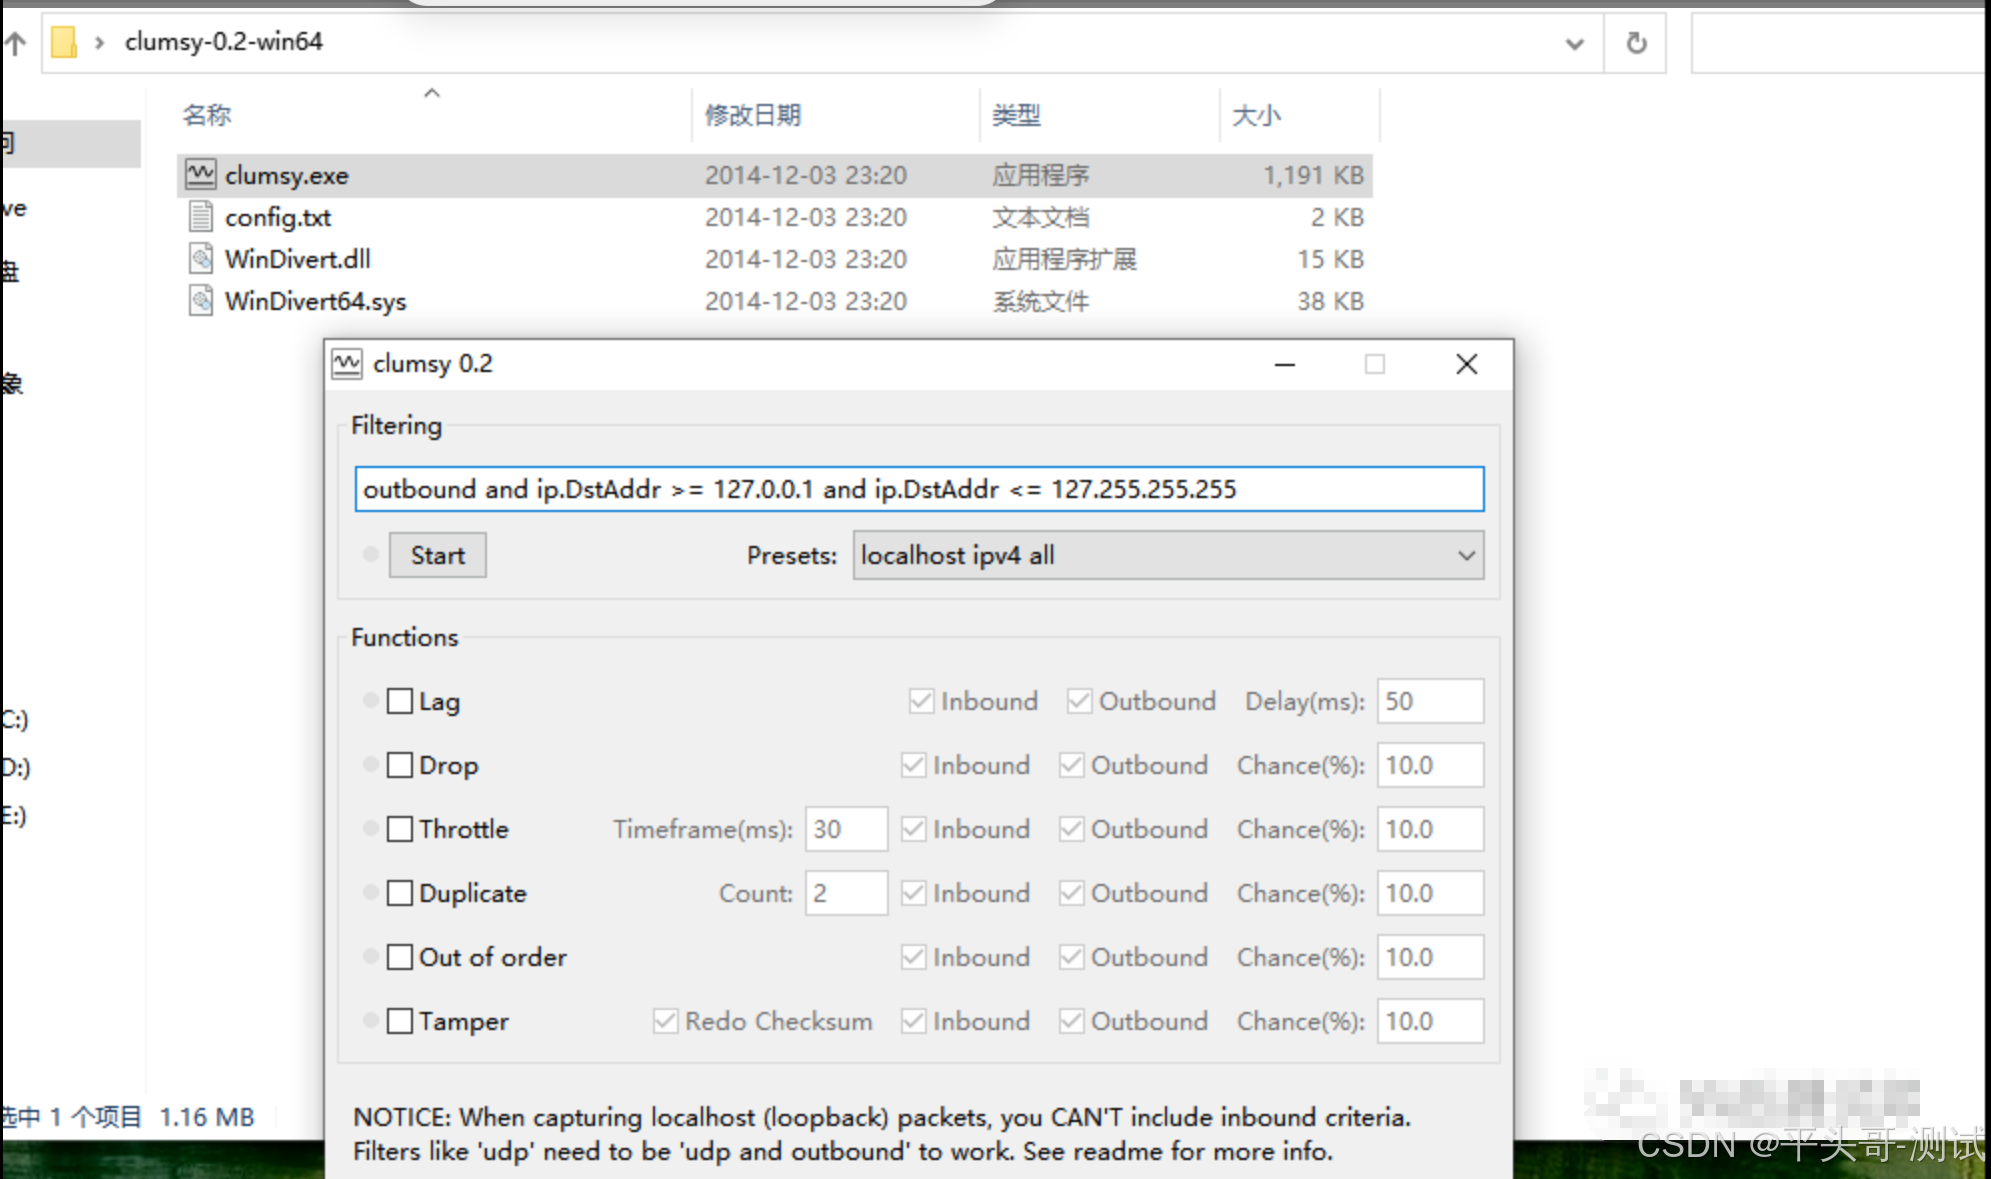Refresh the folder view with the refresh icon

[1636, 42]
